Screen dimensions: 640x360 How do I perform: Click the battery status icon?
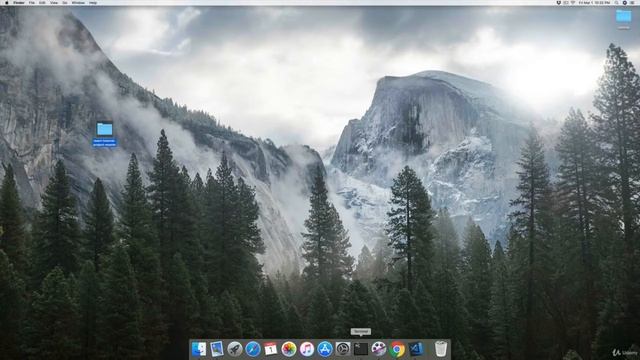(x=566, y=2)
